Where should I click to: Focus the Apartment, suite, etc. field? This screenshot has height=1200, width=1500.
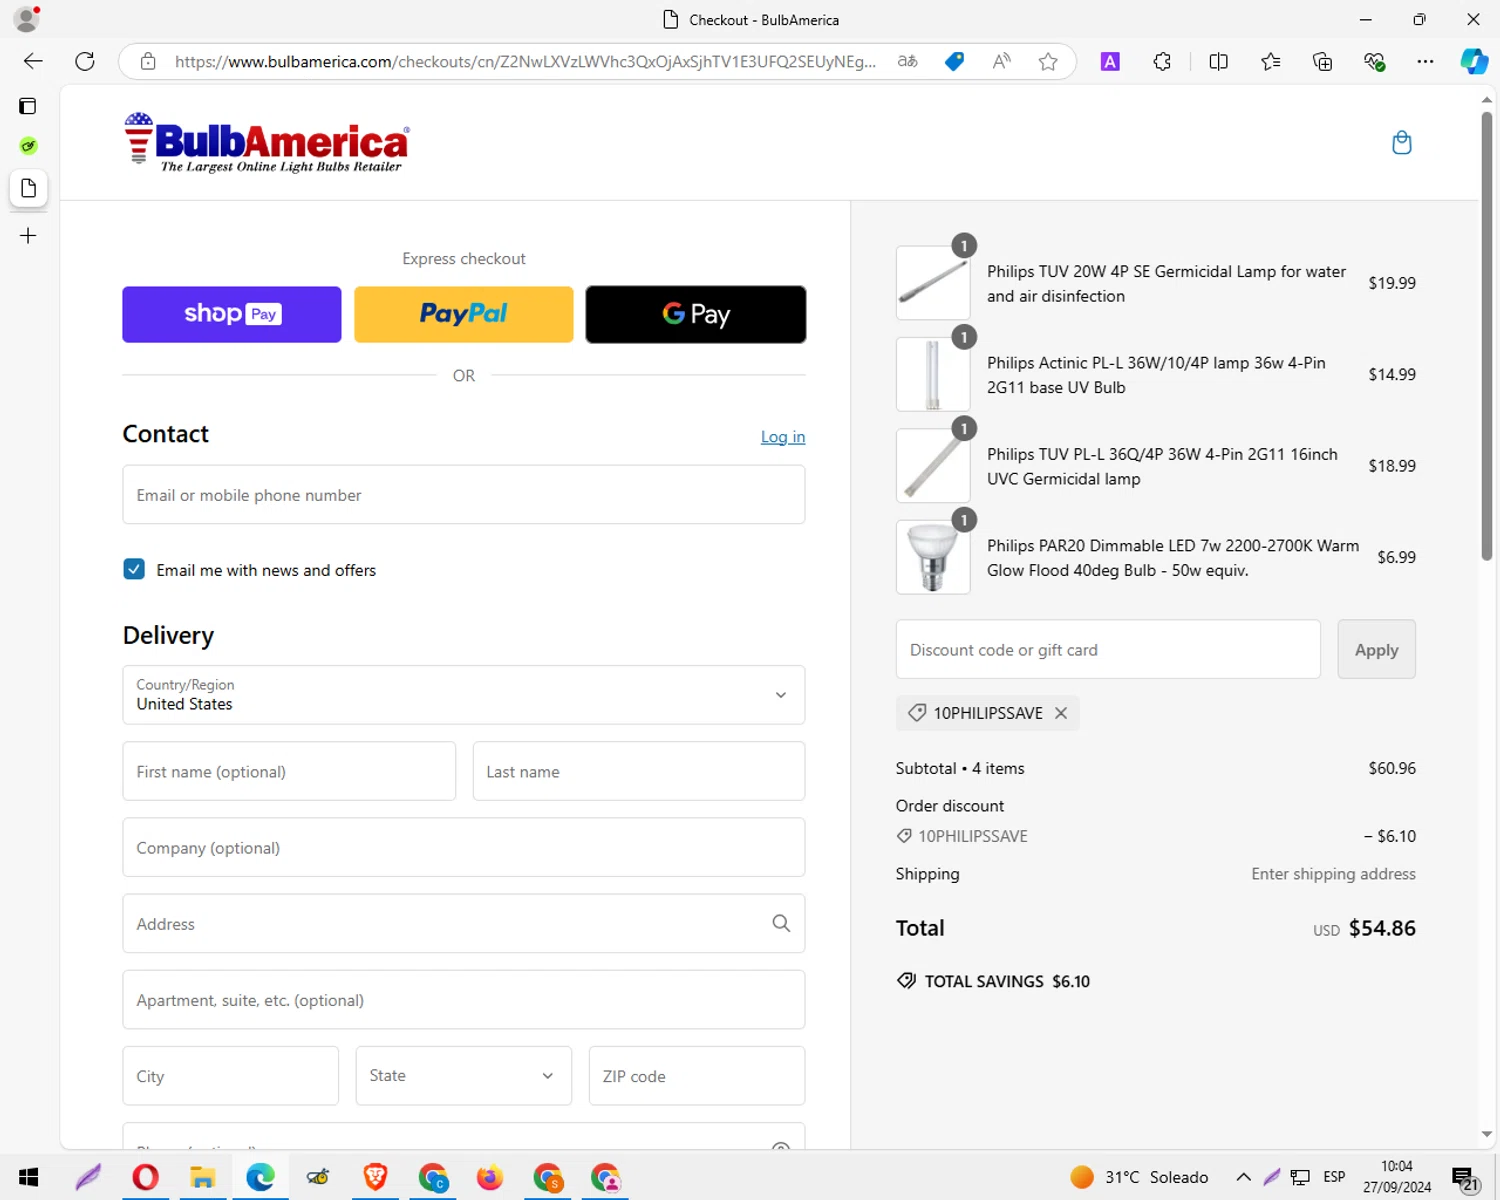(x=464, y=999)
